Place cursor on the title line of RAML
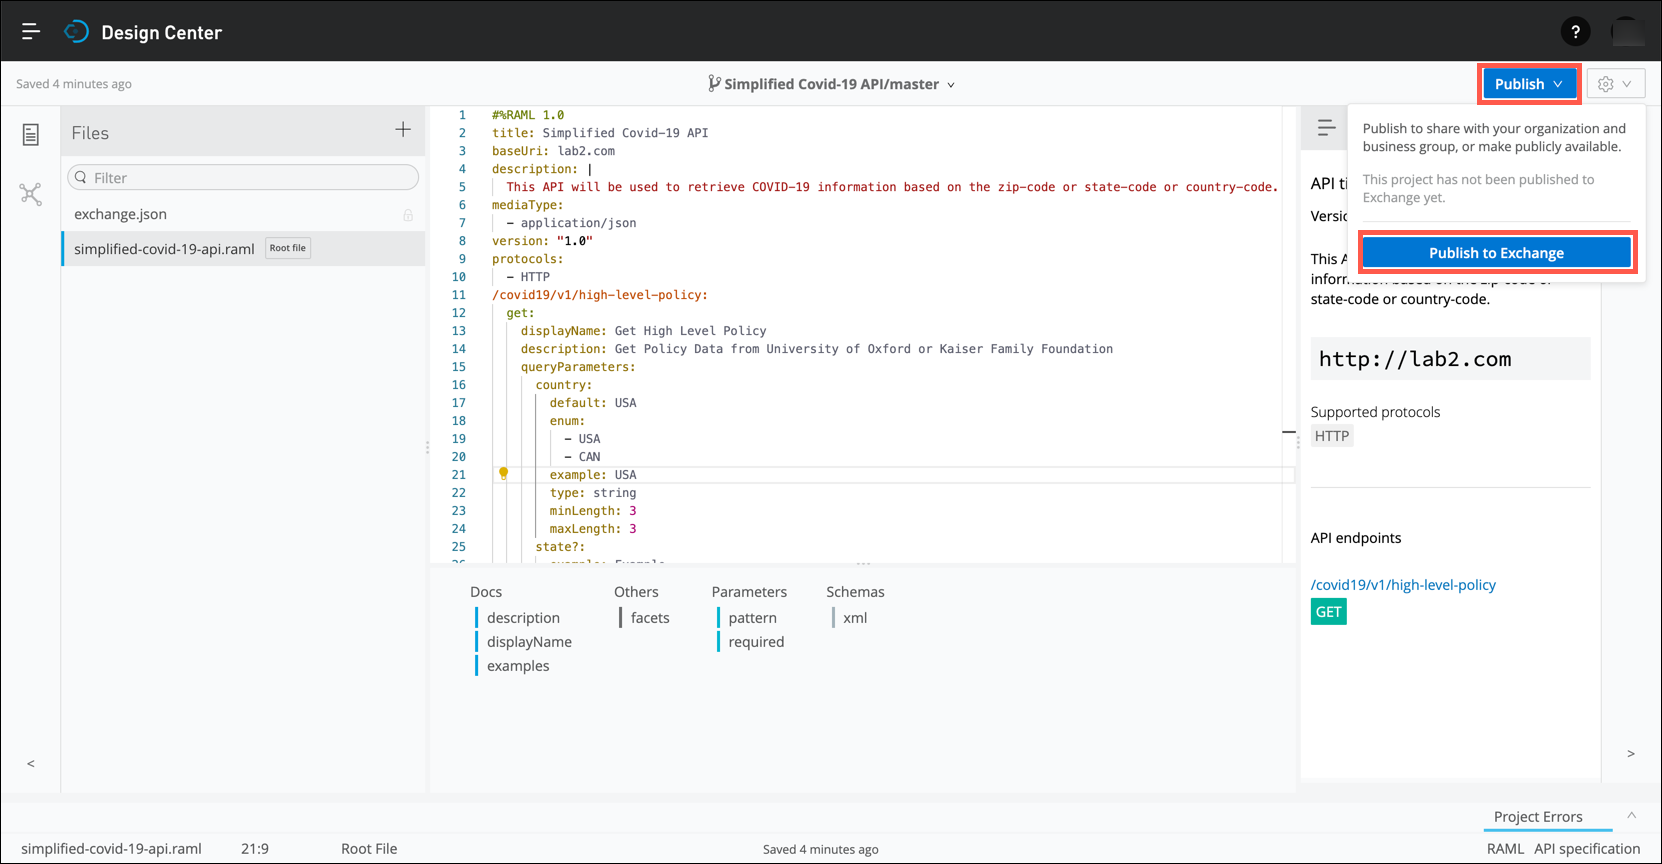This screenshot has height=864, width=1662. click(600, 133)
